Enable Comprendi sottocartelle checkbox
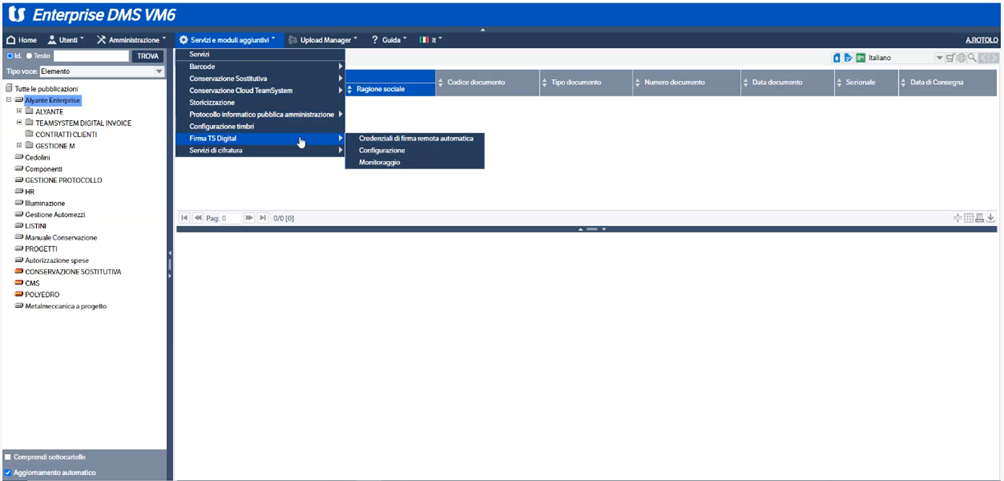 tap(8, 457)
